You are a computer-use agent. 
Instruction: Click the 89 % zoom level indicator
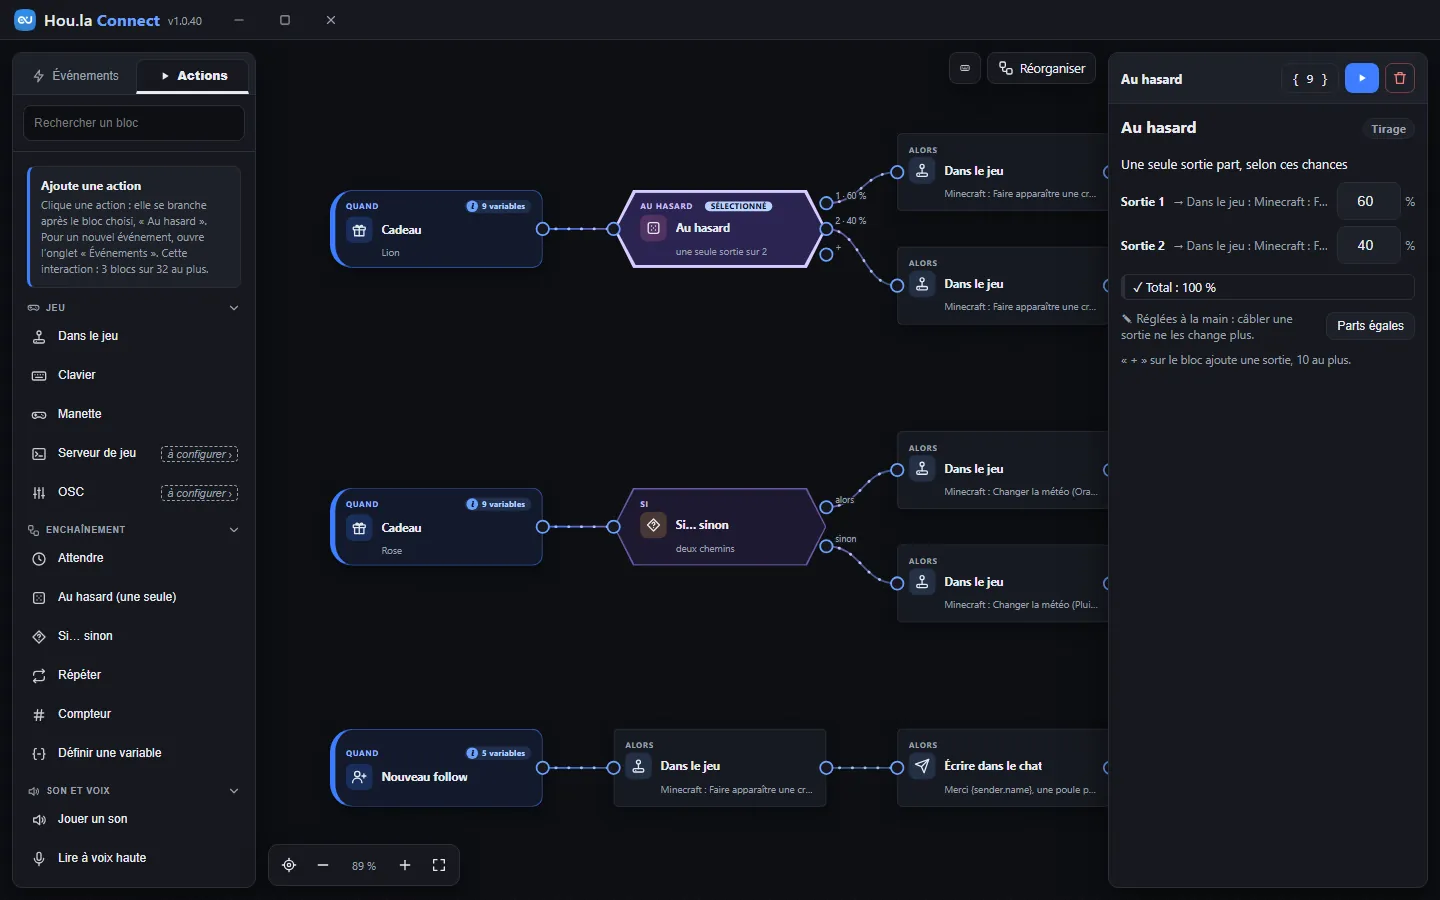pos(364,866)
